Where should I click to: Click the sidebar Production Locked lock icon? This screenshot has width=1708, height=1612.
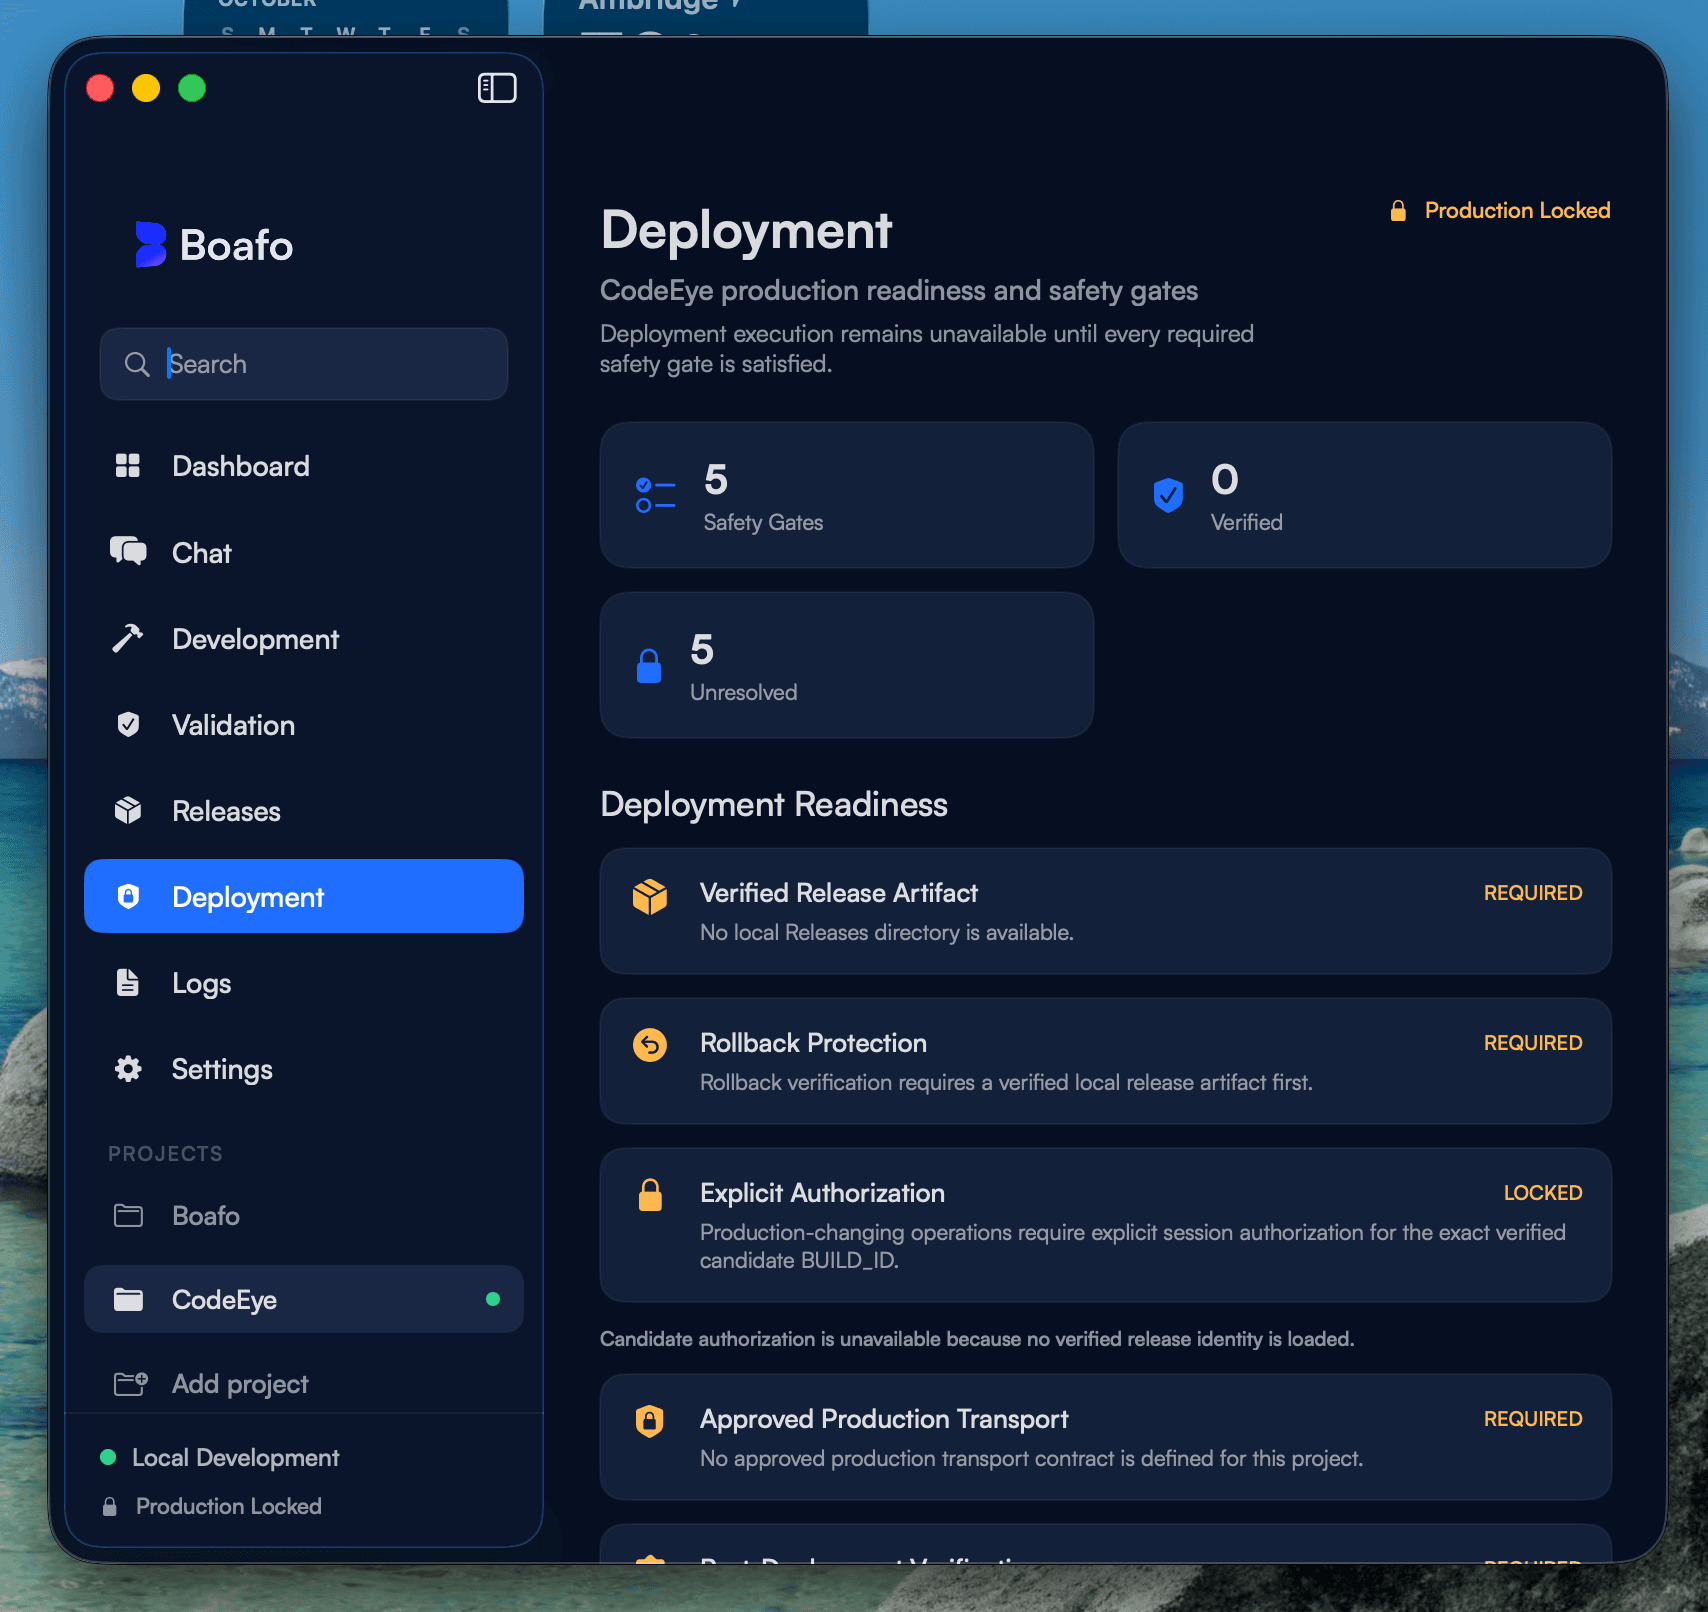tap(110, 1506)
